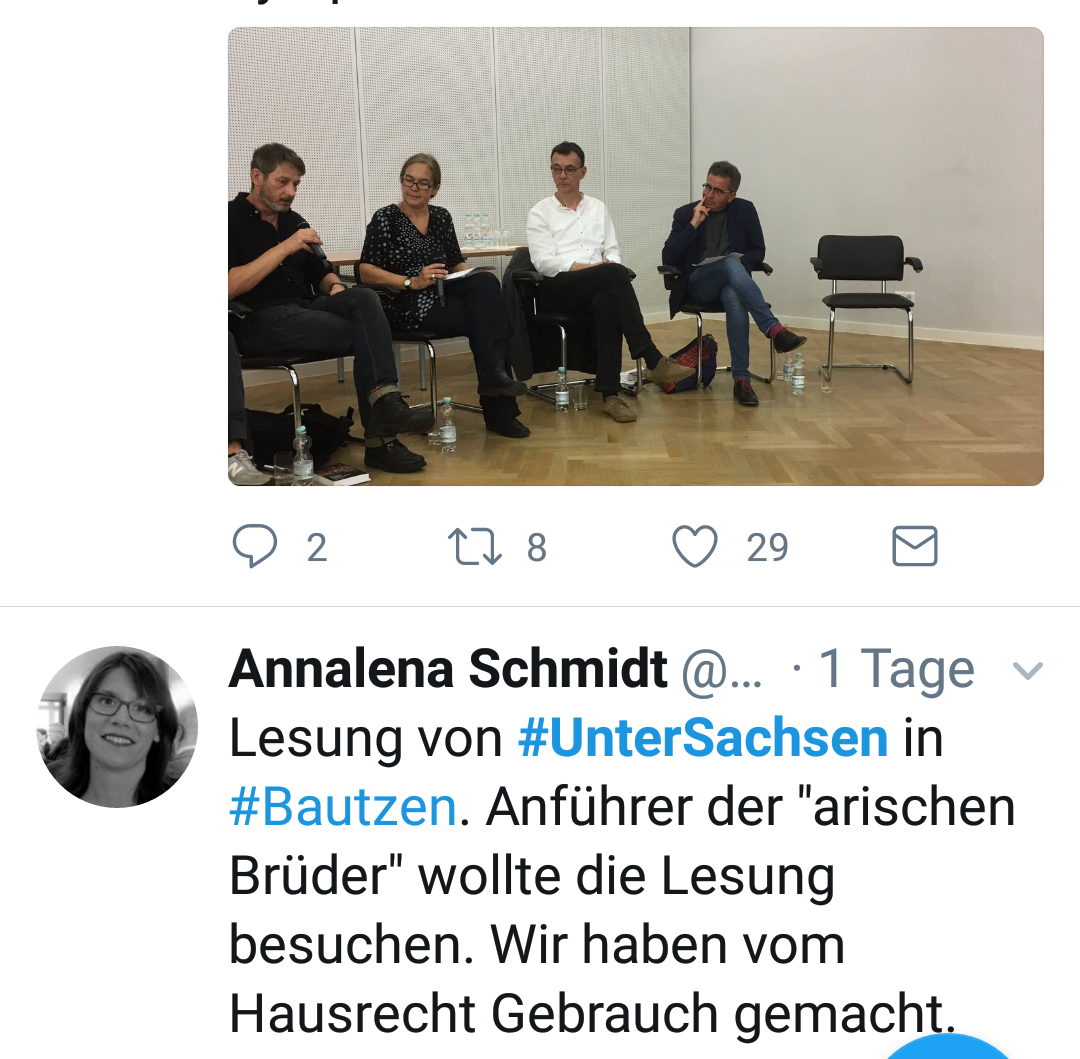Expand the tweet options chevron

click(1028, 670)
